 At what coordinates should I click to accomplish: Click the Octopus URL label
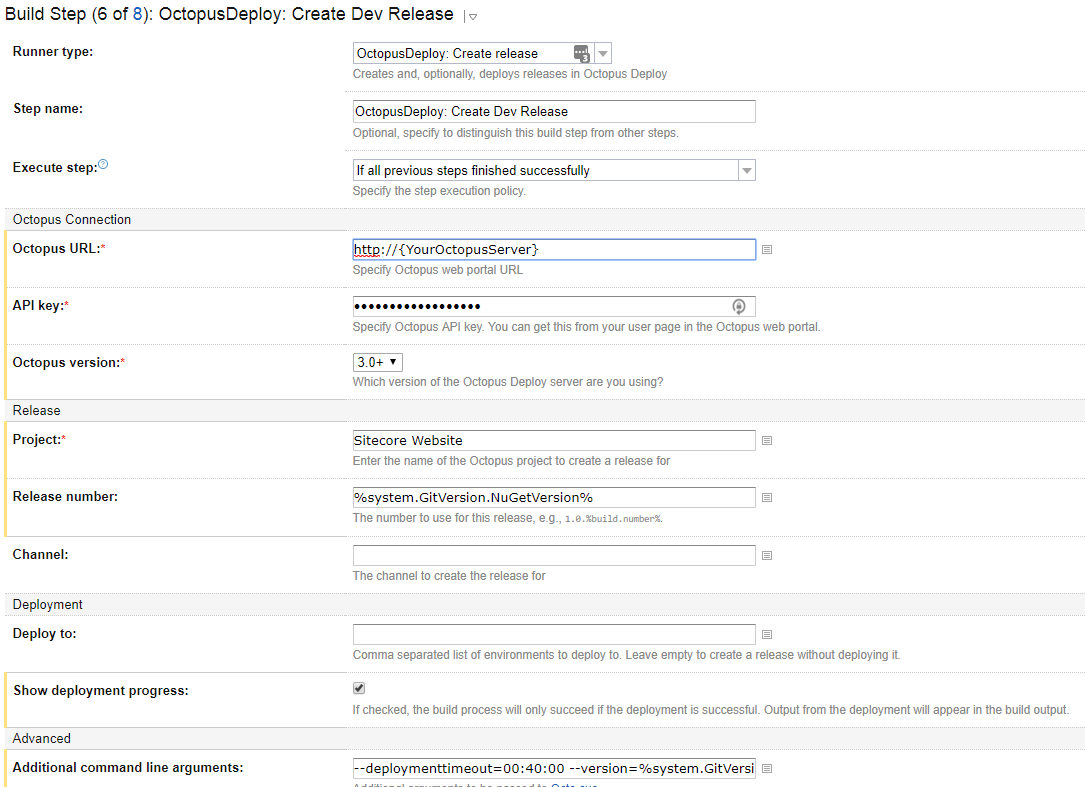click(x=59, y=248)
